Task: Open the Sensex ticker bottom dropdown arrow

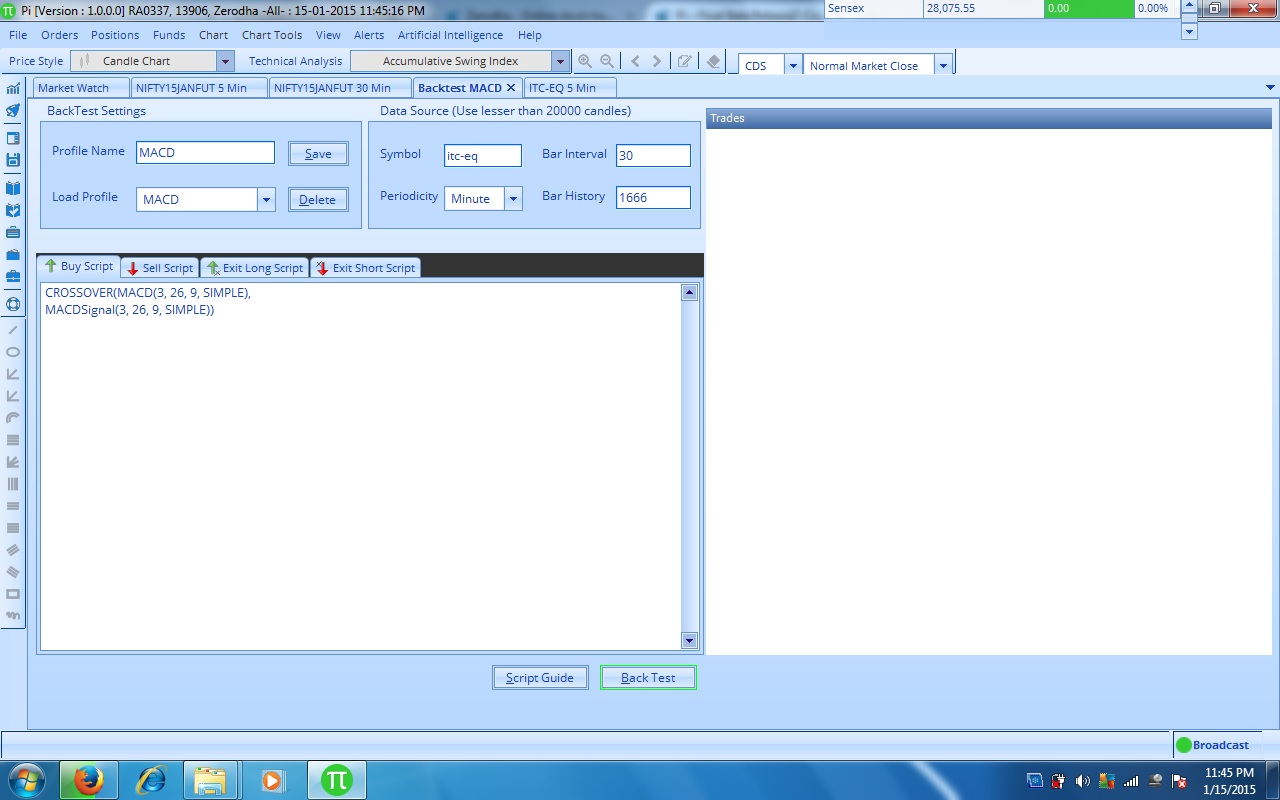Action: (x=1189, y=32)
